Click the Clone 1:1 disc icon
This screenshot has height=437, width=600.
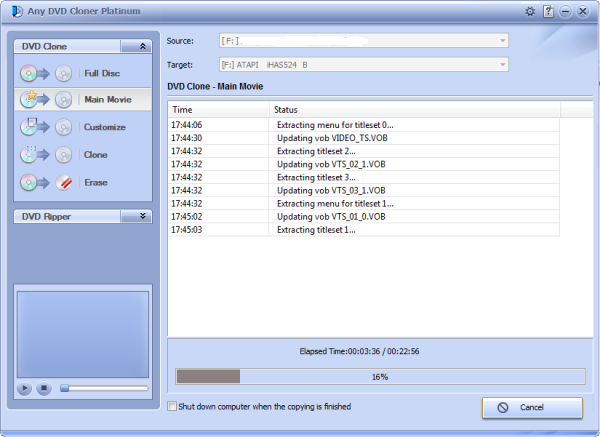29,154
